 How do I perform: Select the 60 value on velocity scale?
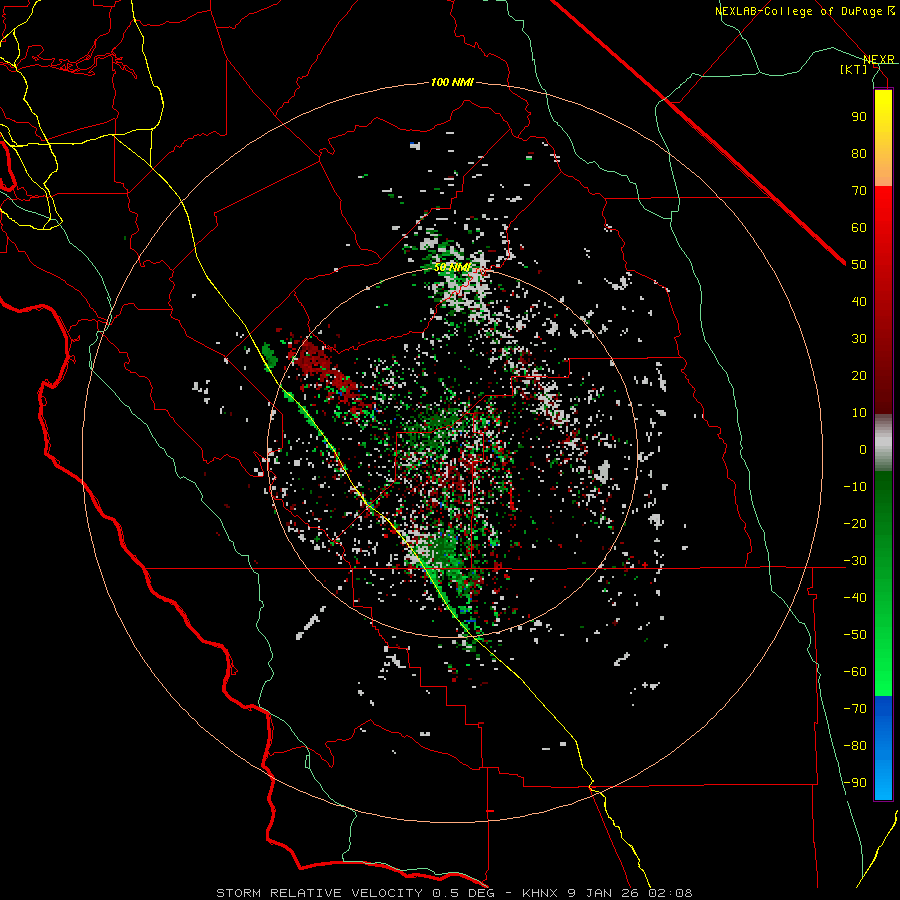(859, 228)
